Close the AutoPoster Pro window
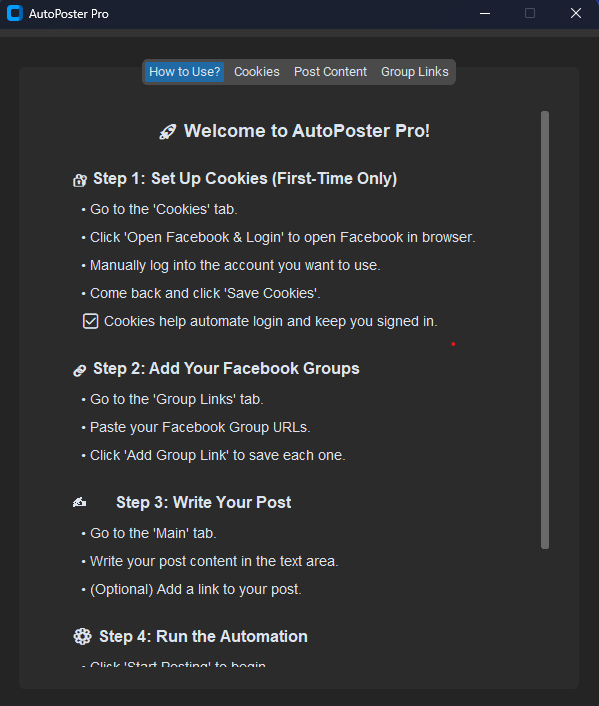This screenshot has width=599, height=706. pos(576,14)
